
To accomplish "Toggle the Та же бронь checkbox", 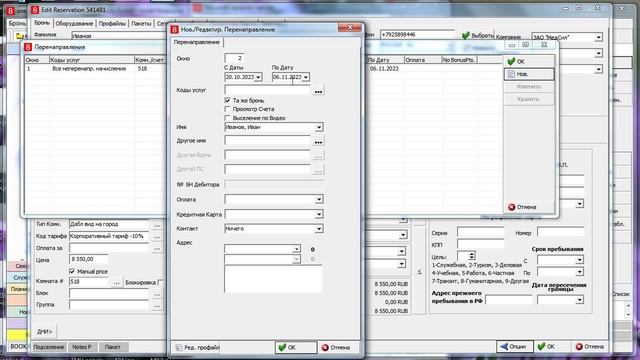I will coord(227,100).
